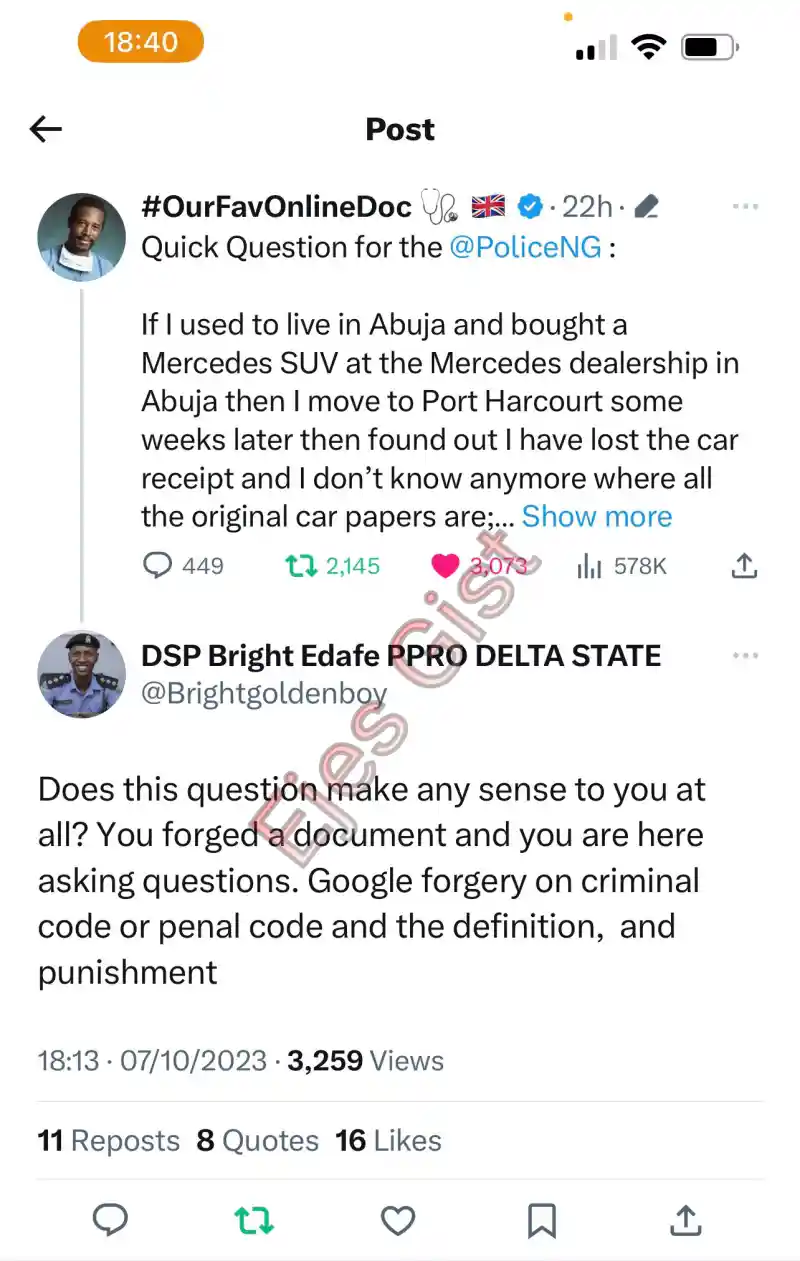800x1261 pixels.
Task: Bookmark the reply using the bookmark icon
Action: (542, 1221)
